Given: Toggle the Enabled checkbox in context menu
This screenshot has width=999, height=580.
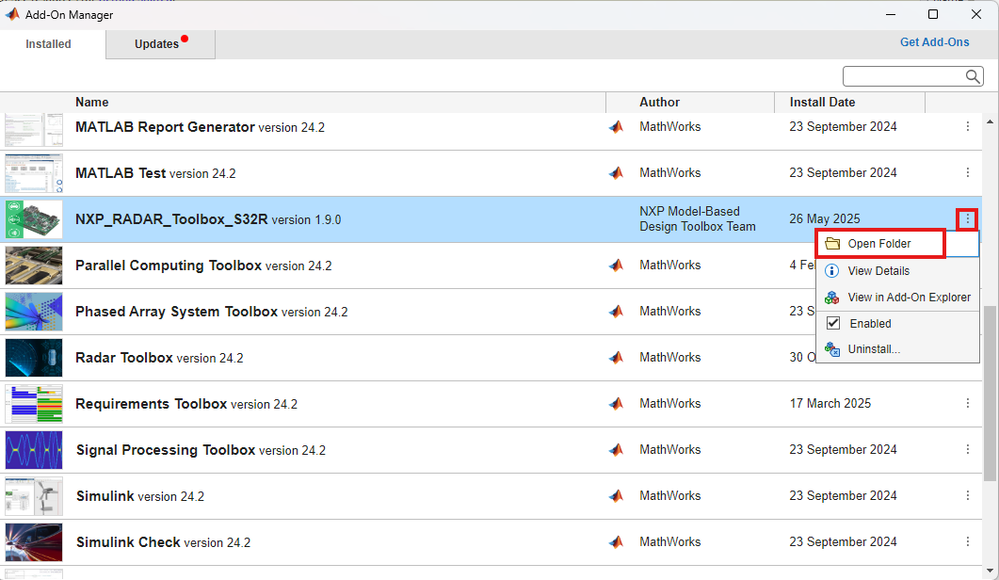Looking at the screenshot, I should pos(833,323).
